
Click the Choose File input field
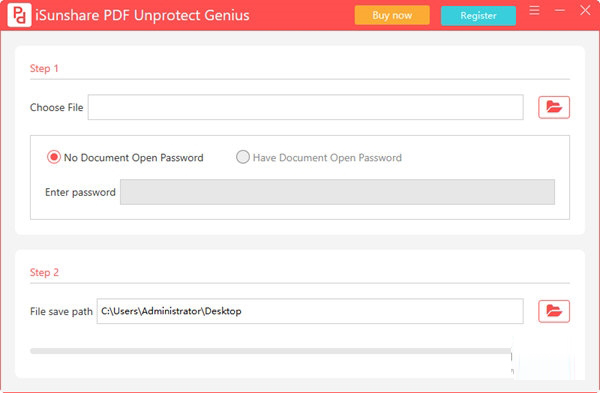(305, 107)
